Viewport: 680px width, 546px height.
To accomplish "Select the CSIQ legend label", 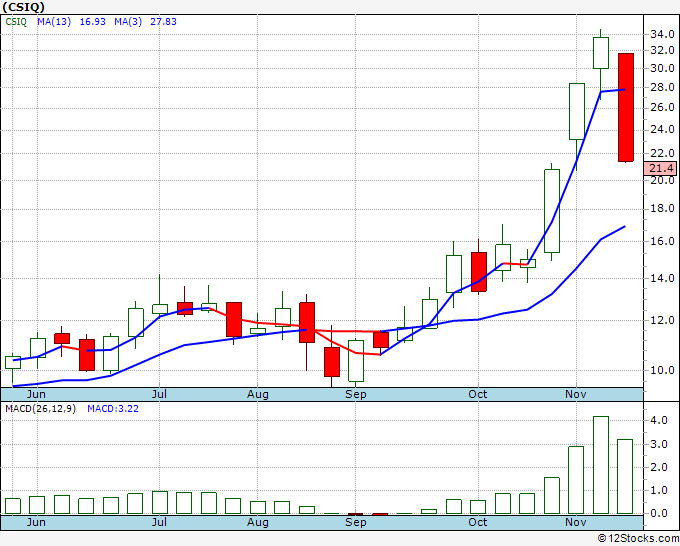I will tap(16, 22).
